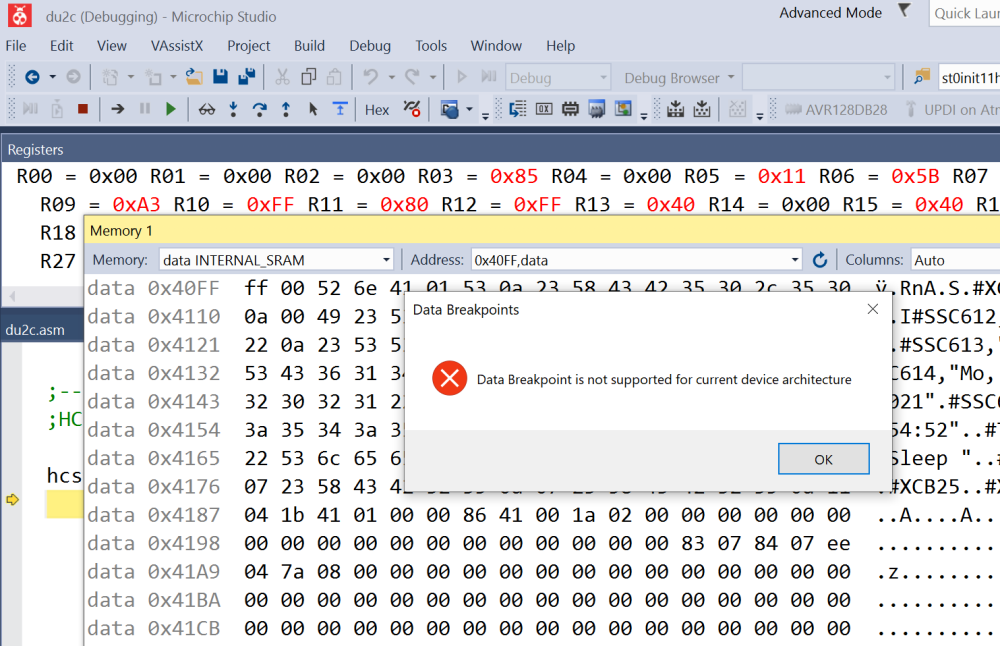Open the I/O view icon
The height and width of the screenshot is (646, 1000).
pos(623,109)
